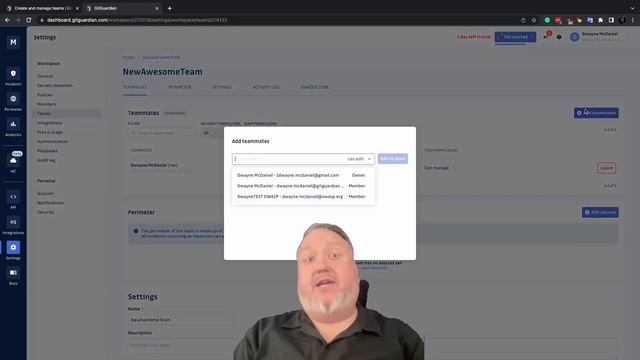Screen dimensions: 640x360
Task: Open Members in settings menu
Action: [47, 104]
